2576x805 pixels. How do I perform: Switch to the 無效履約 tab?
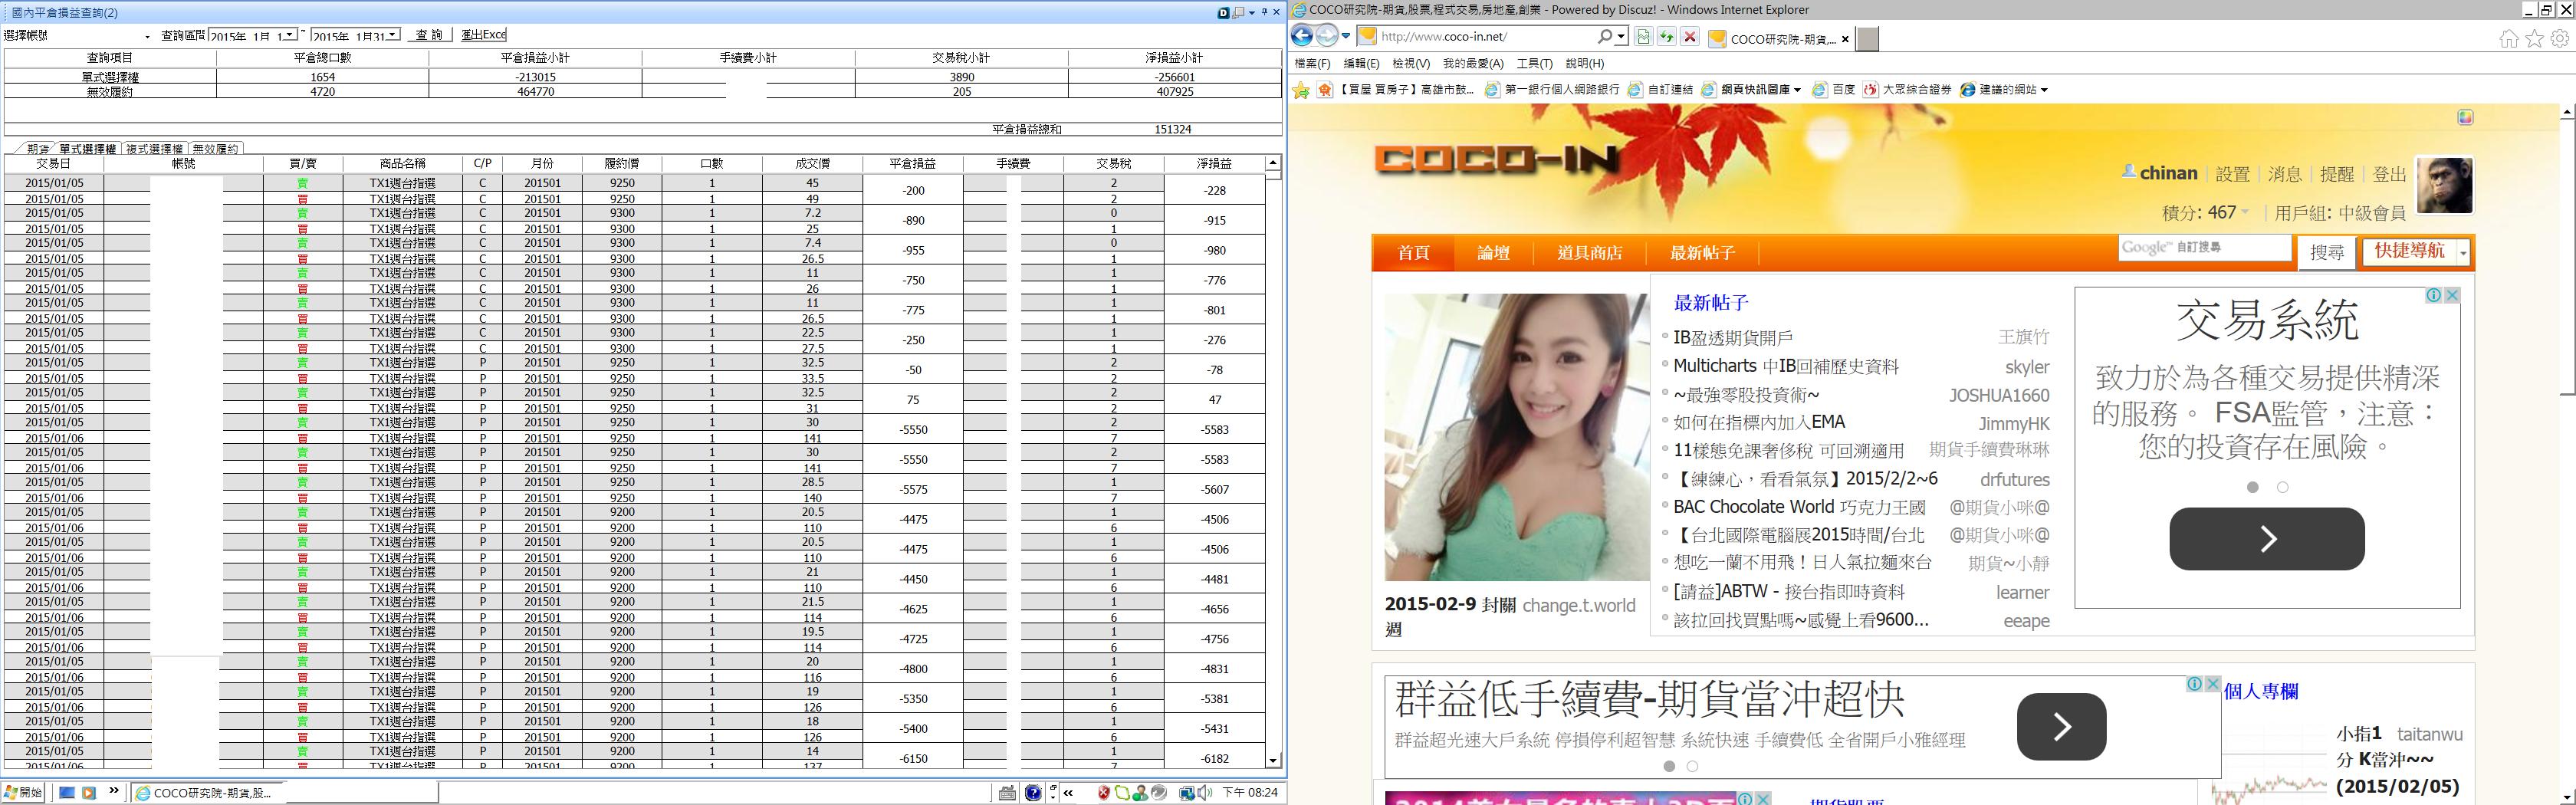pyautogui.click(x=215, y=149)
